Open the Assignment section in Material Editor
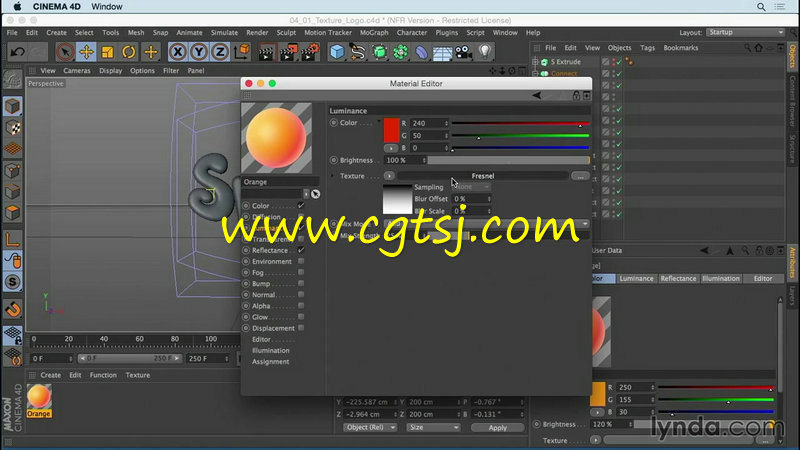Screen dimensions: 800x450 point(270,362)
